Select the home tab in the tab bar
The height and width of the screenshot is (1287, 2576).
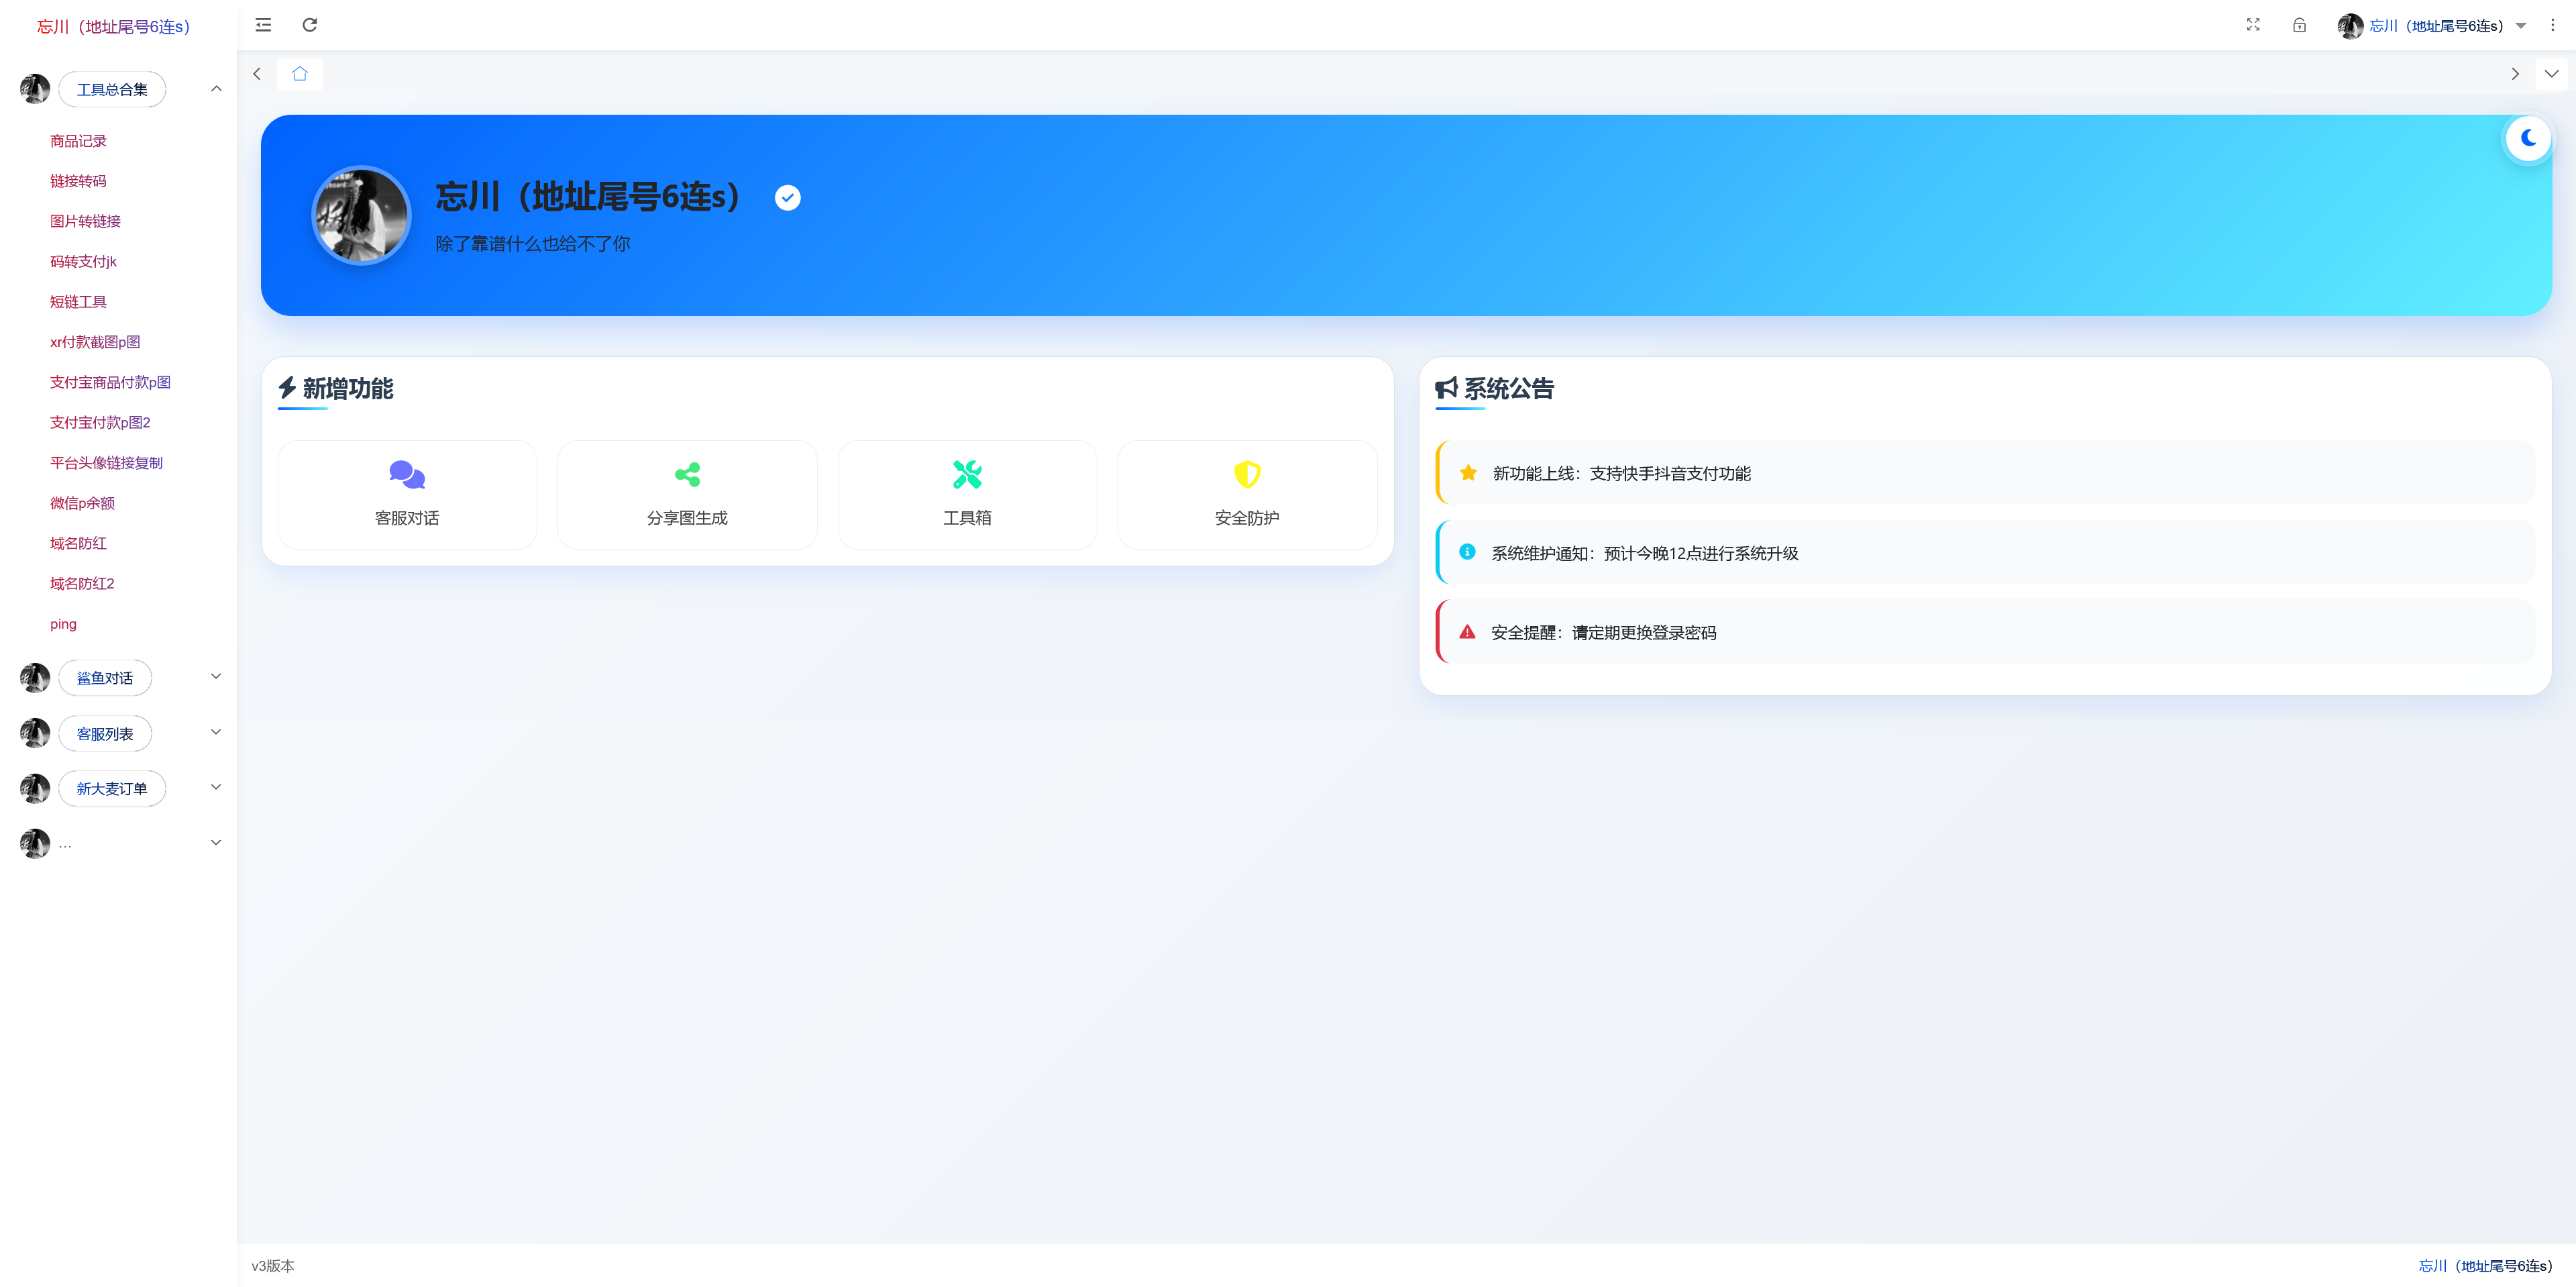point(300,74)
